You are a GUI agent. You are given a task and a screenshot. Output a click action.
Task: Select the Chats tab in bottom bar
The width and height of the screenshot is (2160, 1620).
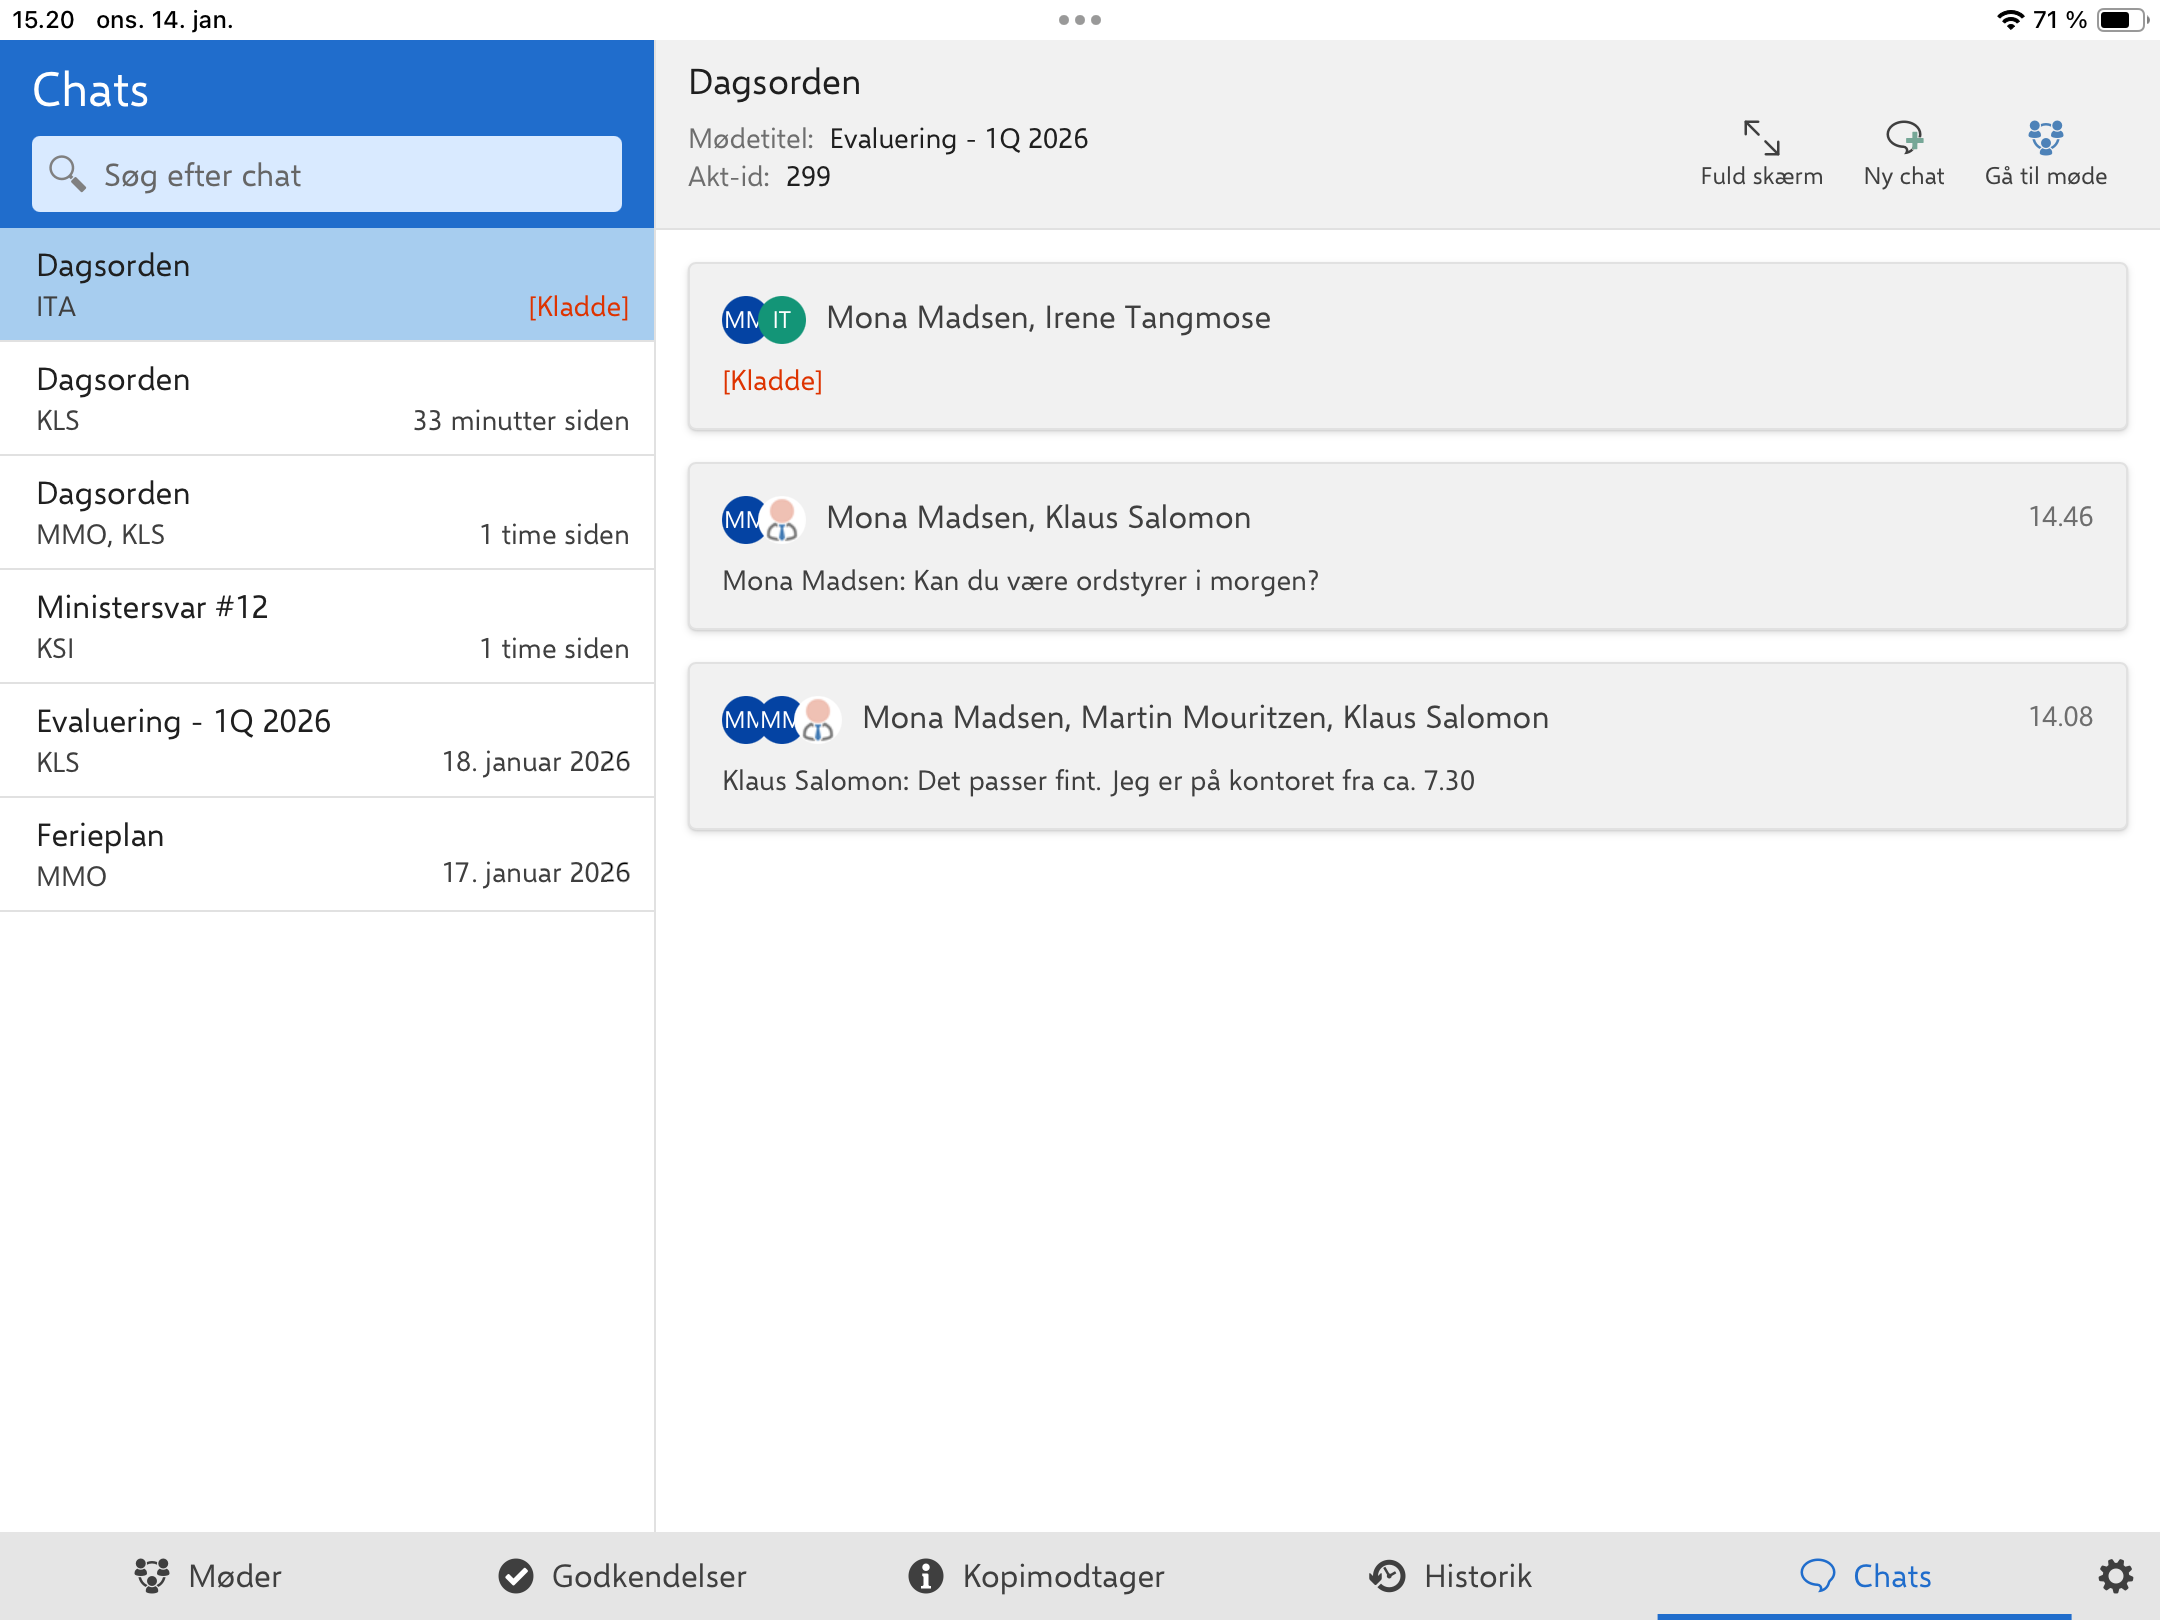click(x=1865, y=1576)
